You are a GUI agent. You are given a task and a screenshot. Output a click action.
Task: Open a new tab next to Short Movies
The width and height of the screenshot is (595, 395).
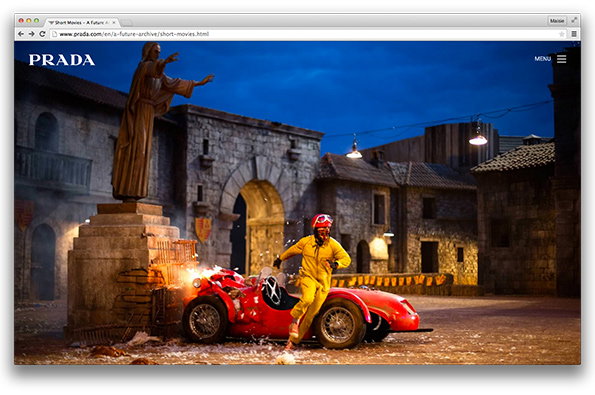click(127, 23)
